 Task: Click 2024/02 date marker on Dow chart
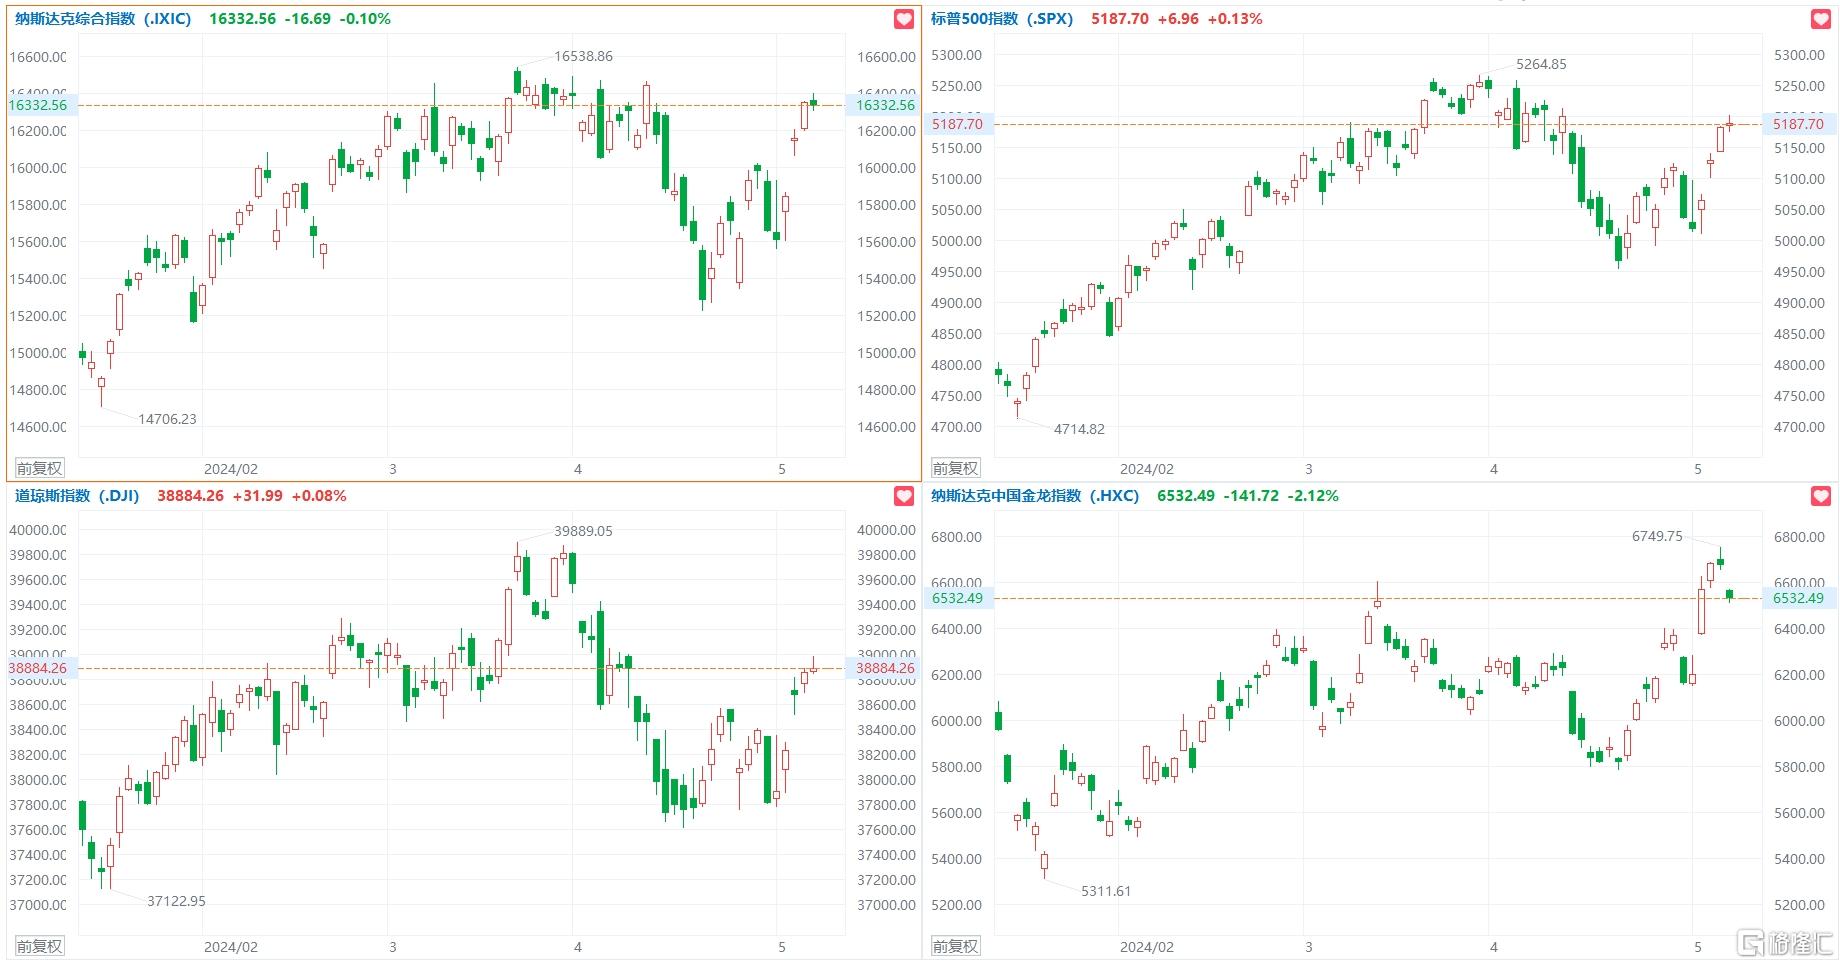pyautogui.click(x=231, y=947)
